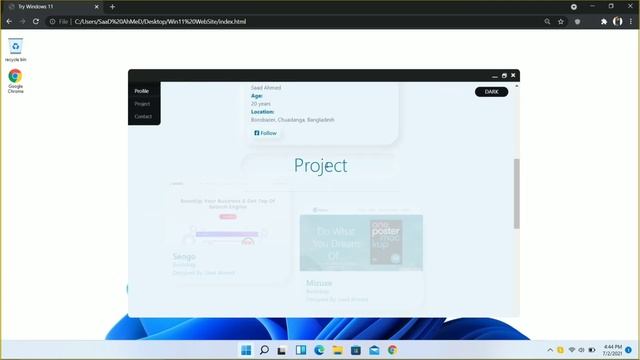Open Google Chrome from taskbar

[393, 350]
